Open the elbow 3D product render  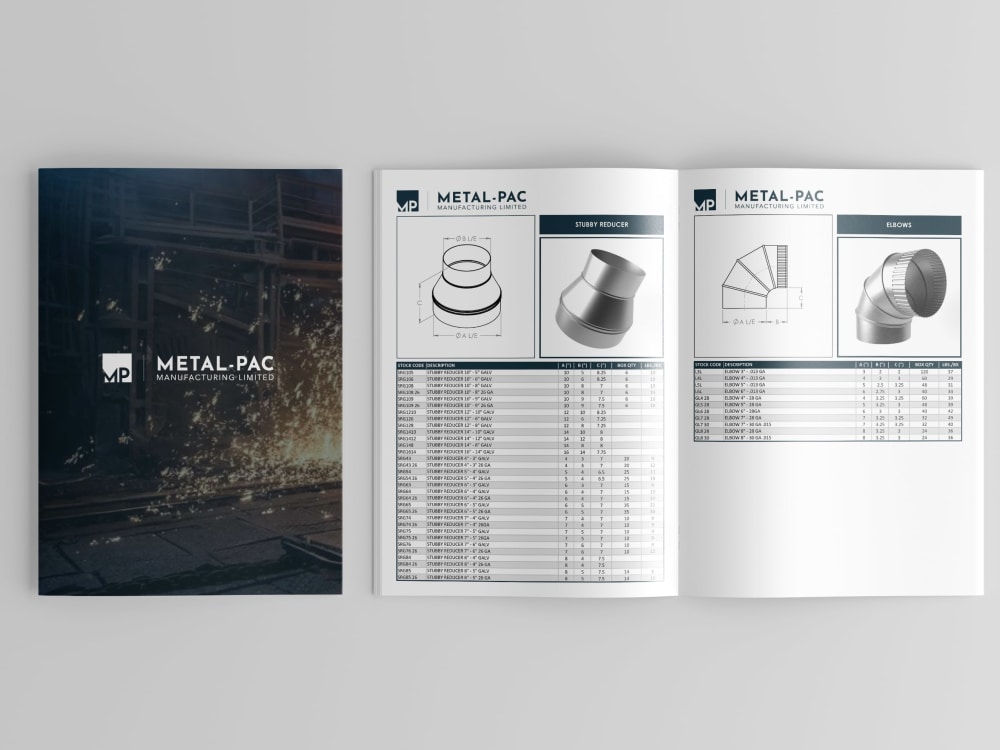[x=899, y=297]
